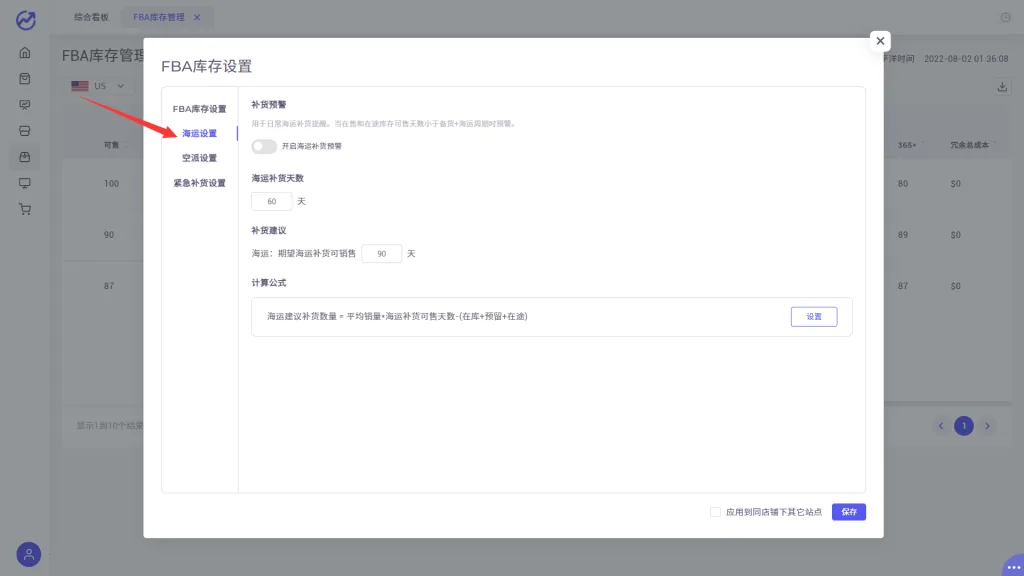Image resolution: width=1024 pixels, height=576 pixels.
Task: Click the 冗余总成本 column header
Action: pos(969,145)
